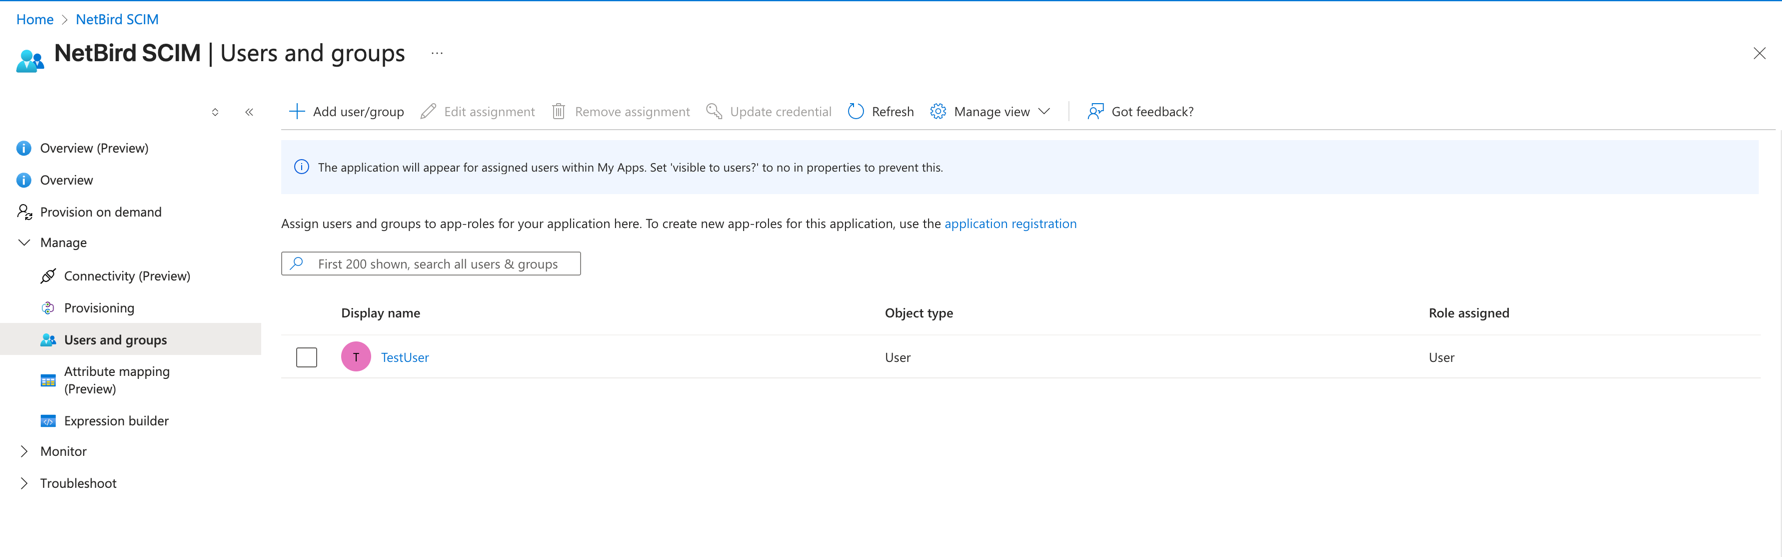The width and height of the screenshot is (1782, 557).
Task: Open the application registration link
Action: click(1010, 224)
